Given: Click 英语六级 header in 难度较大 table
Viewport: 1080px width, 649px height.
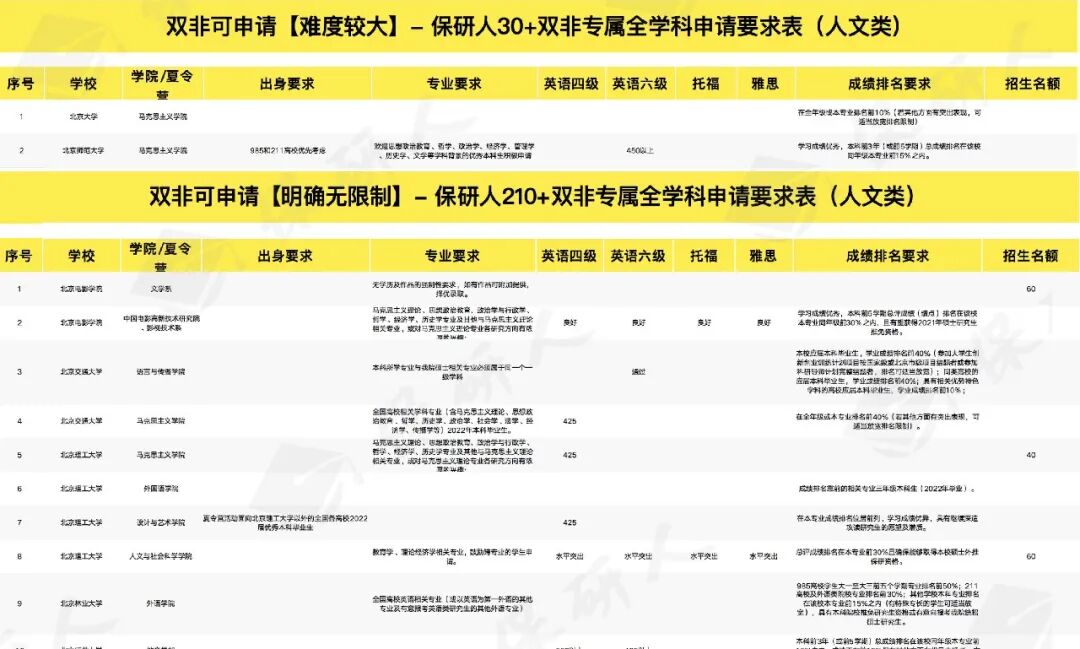Looking at the screenshot, I should 640,84.
